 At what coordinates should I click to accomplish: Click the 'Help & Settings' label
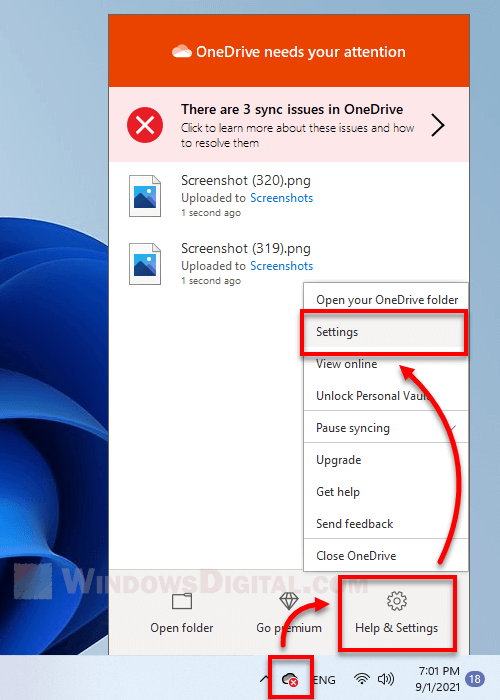pyautogui.click(x=396, y=628)
